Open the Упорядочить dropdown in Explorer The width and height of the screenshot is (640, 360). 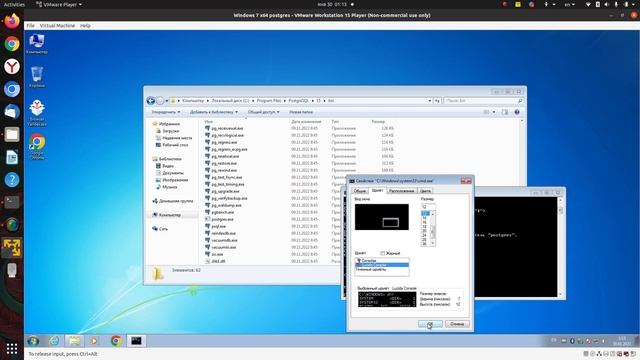pos(166,112)
